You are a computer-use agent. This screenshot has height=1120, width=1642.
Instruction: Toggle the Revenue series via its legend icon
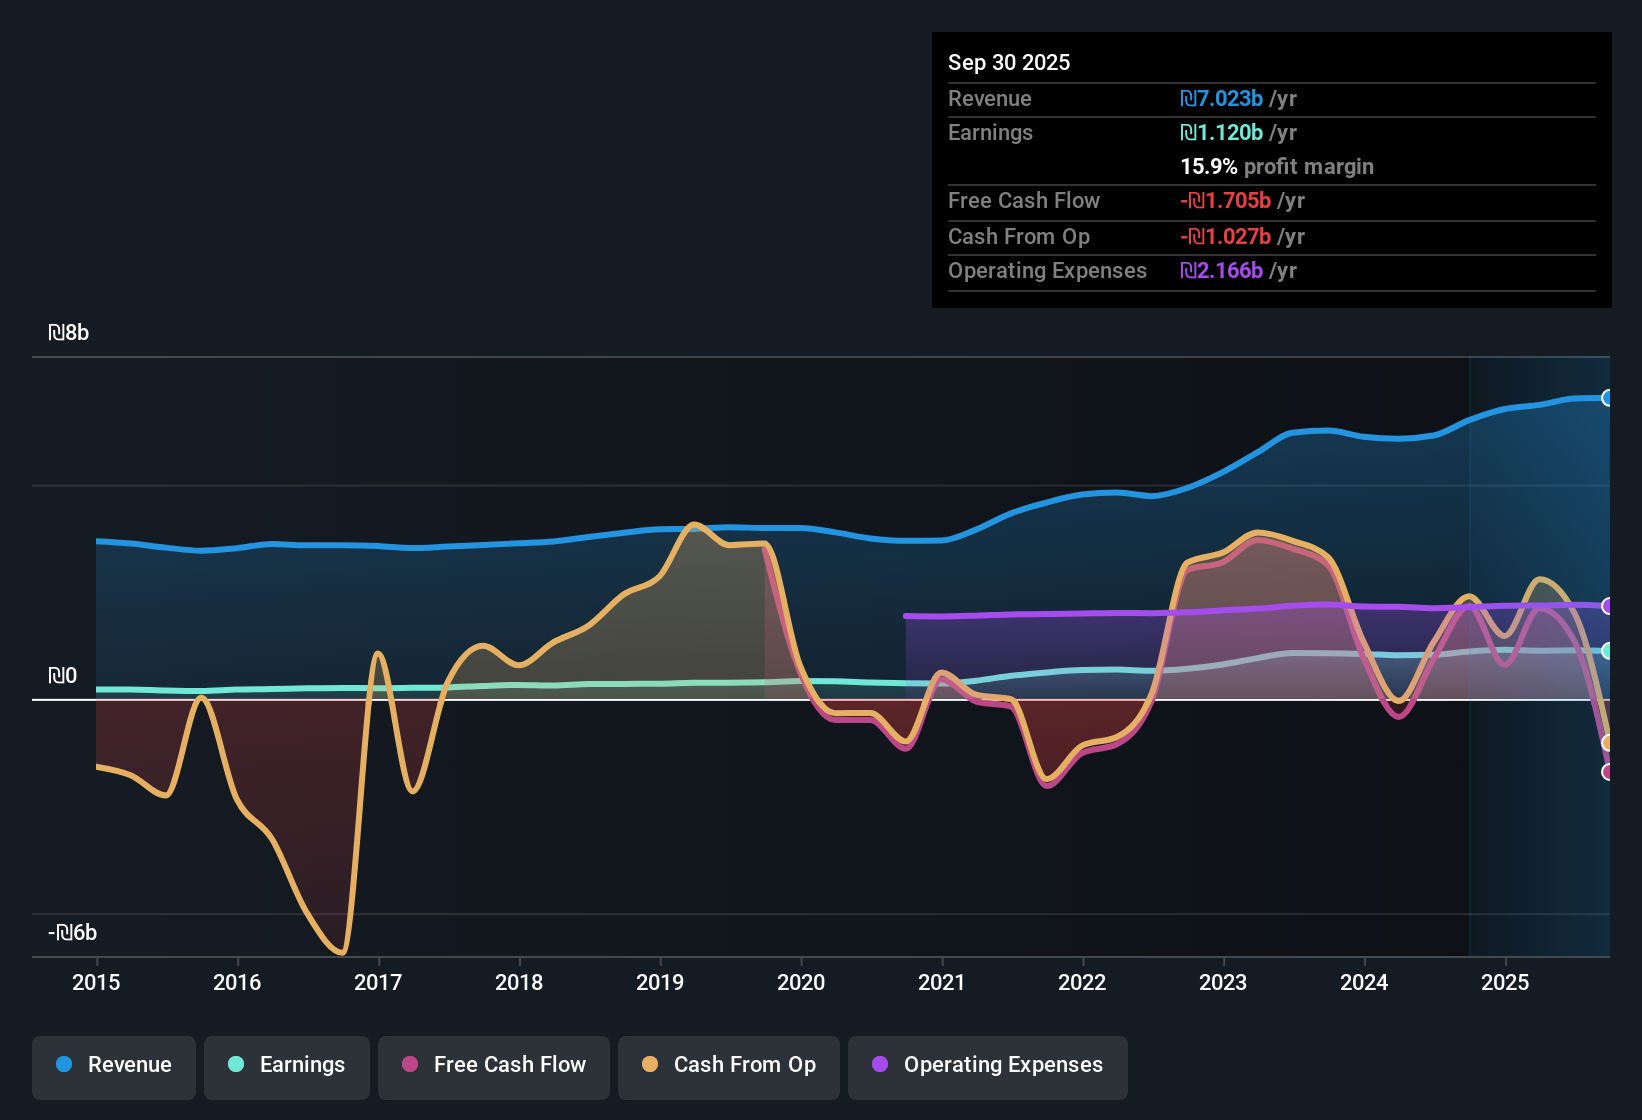pos(63,1065)
